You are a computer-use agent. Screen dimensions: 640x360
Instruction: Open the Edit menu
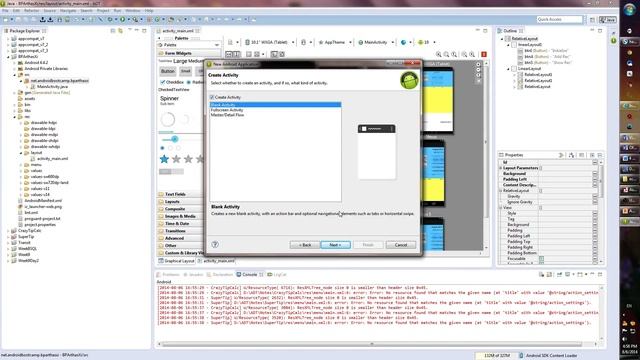[16, 11]
